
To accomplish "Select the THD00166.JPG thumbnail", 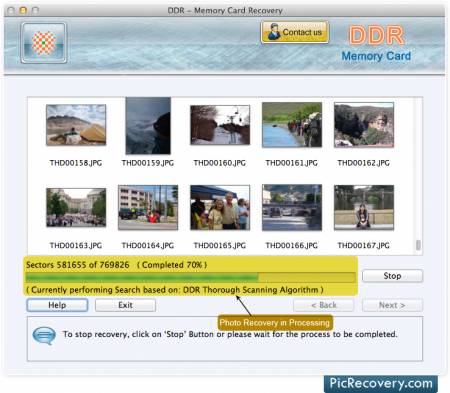I will tap(292, 207).
